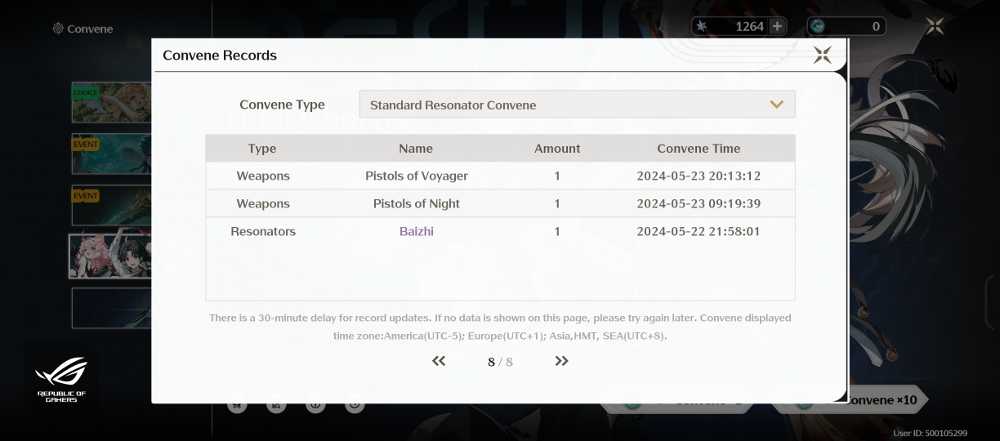Click the Convene Time column header
This screenshot has width=1000, height=441.
(699, 149)
